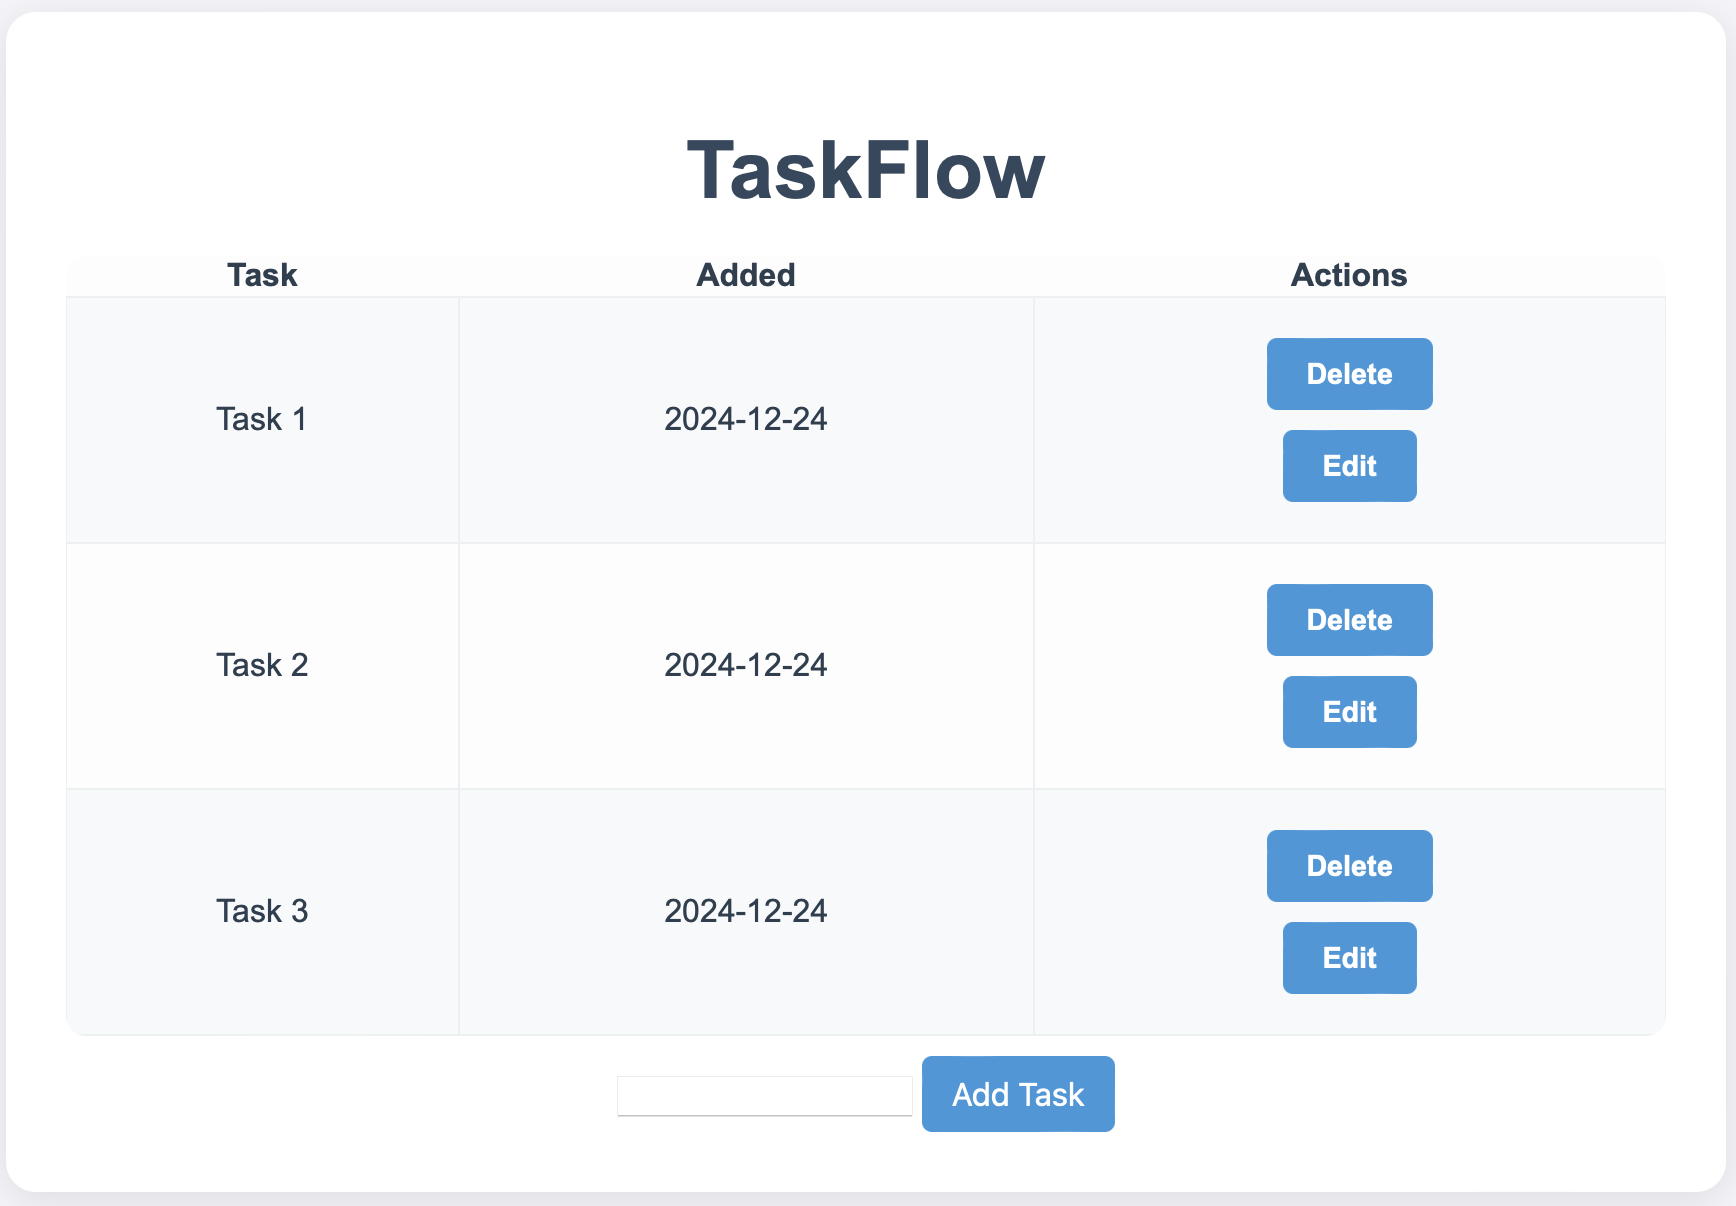Focus the new task text input

[x=764, y=1096]
